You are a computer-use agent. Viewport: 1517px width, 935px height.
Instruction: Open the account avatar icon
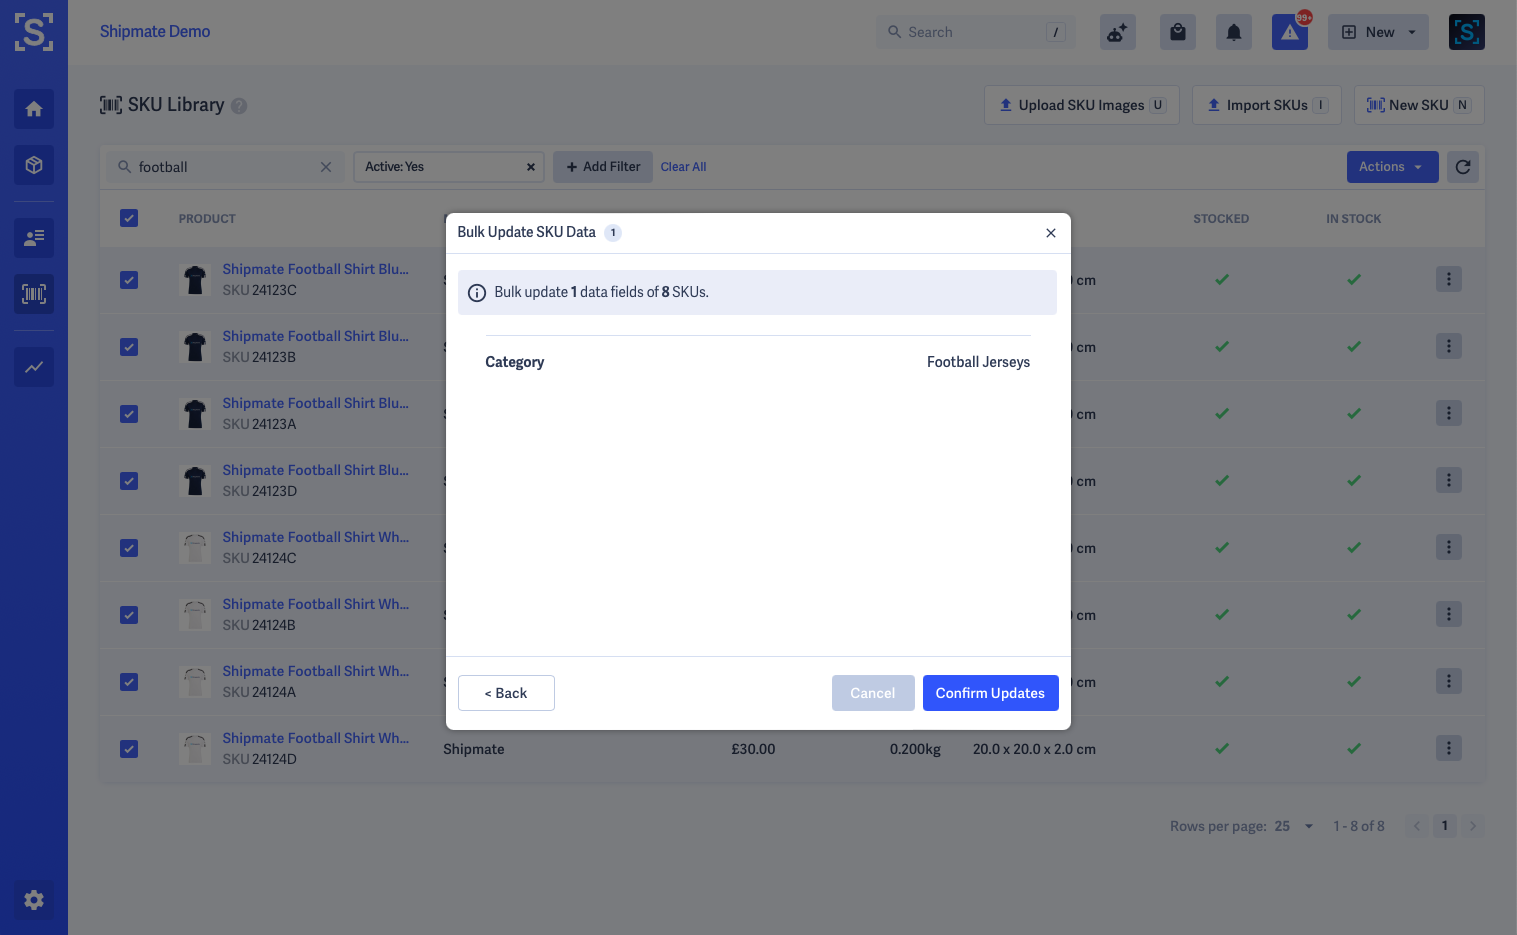tap(1467, 32)
